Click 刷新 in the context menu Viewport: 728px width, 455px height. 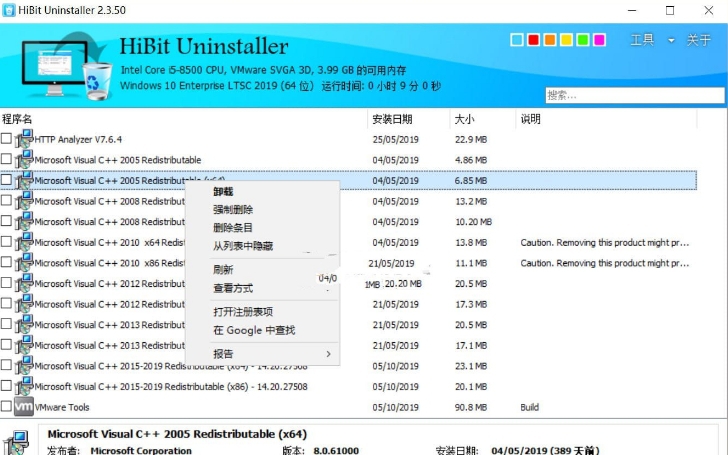[223, 270]
